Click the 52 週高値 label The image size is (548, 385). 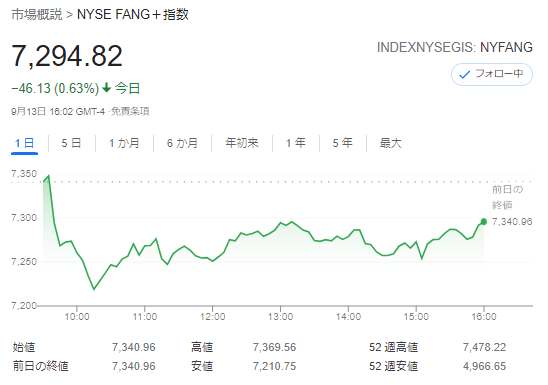[394, 347]
